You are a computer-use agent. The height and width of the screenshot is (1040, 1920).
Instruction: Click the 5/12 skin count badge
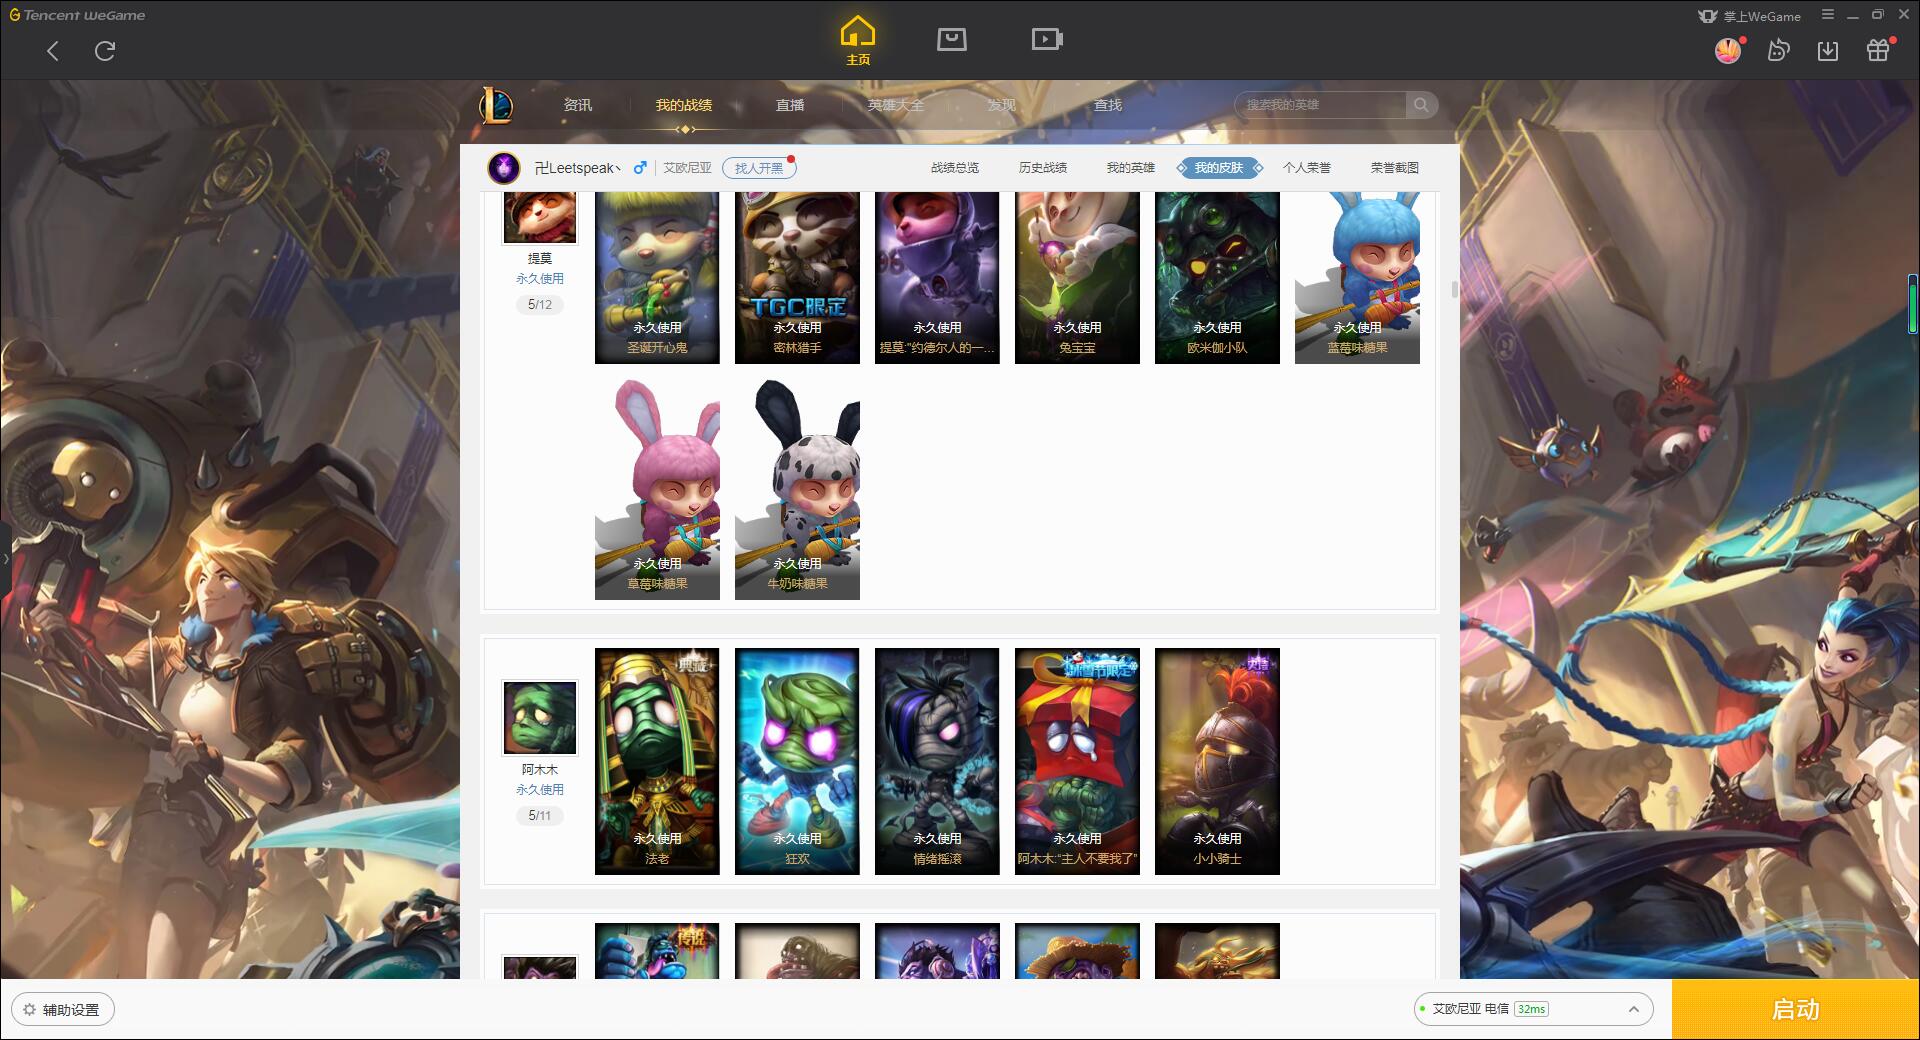[540, 305]
